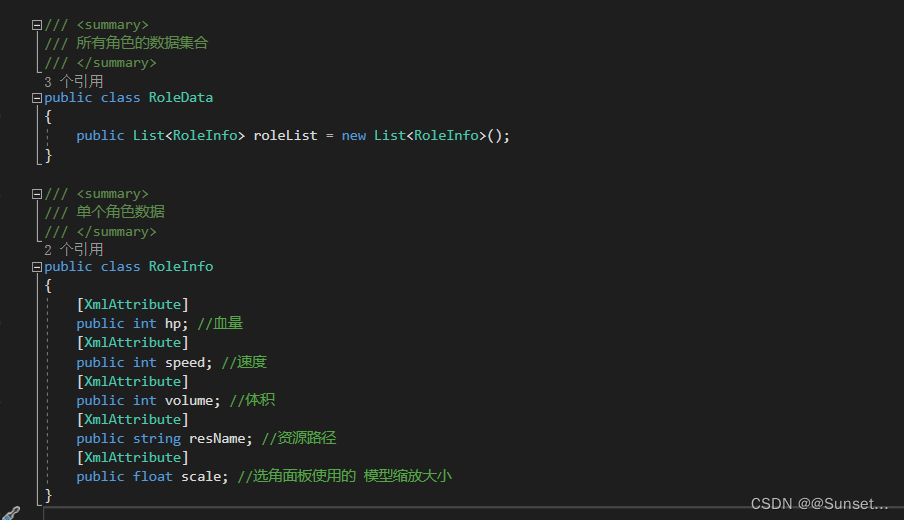Click the speed field name
Screen dimensions: 904x520
click(185, 363)
